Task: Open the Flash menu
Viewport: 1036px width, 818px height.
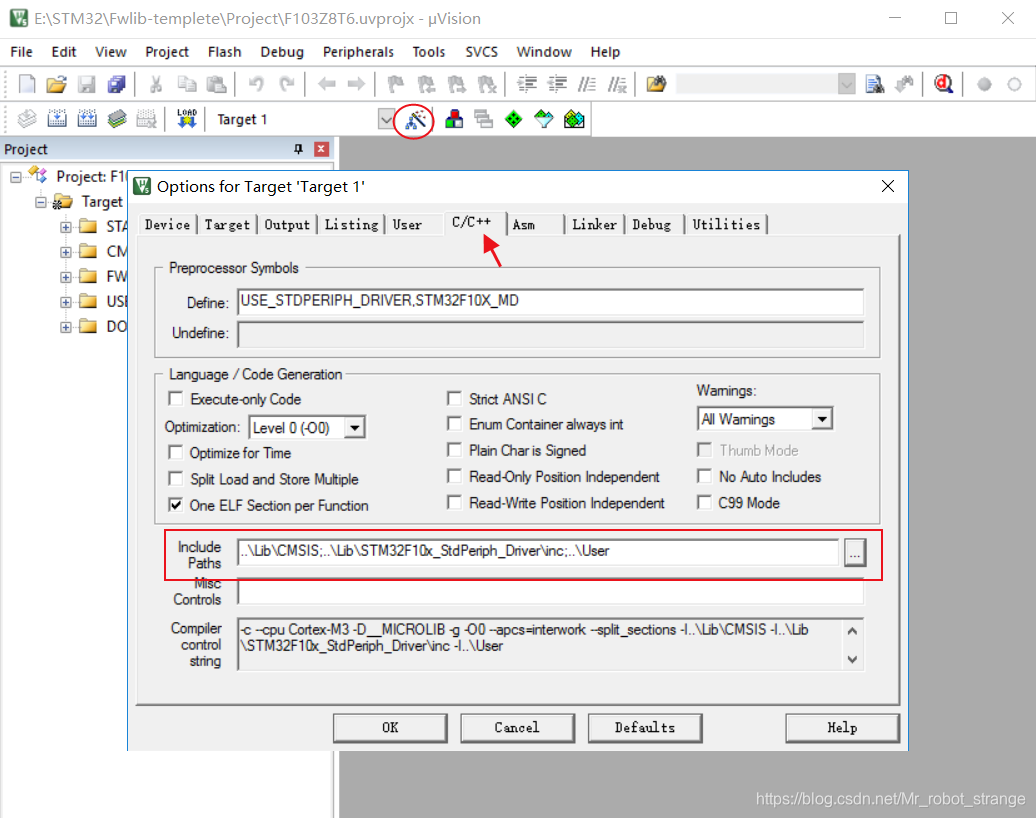Action: [x=225, y=52]
